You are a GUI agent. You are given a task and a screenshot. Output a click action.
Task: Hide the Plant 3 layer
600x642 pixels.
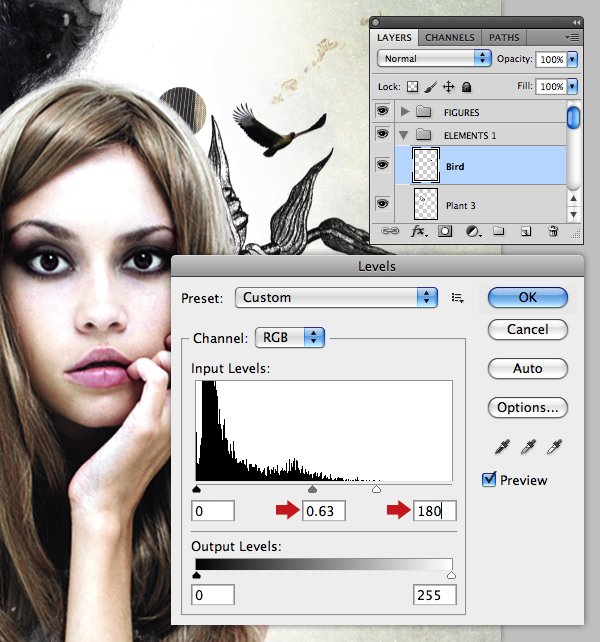[383, 203]
